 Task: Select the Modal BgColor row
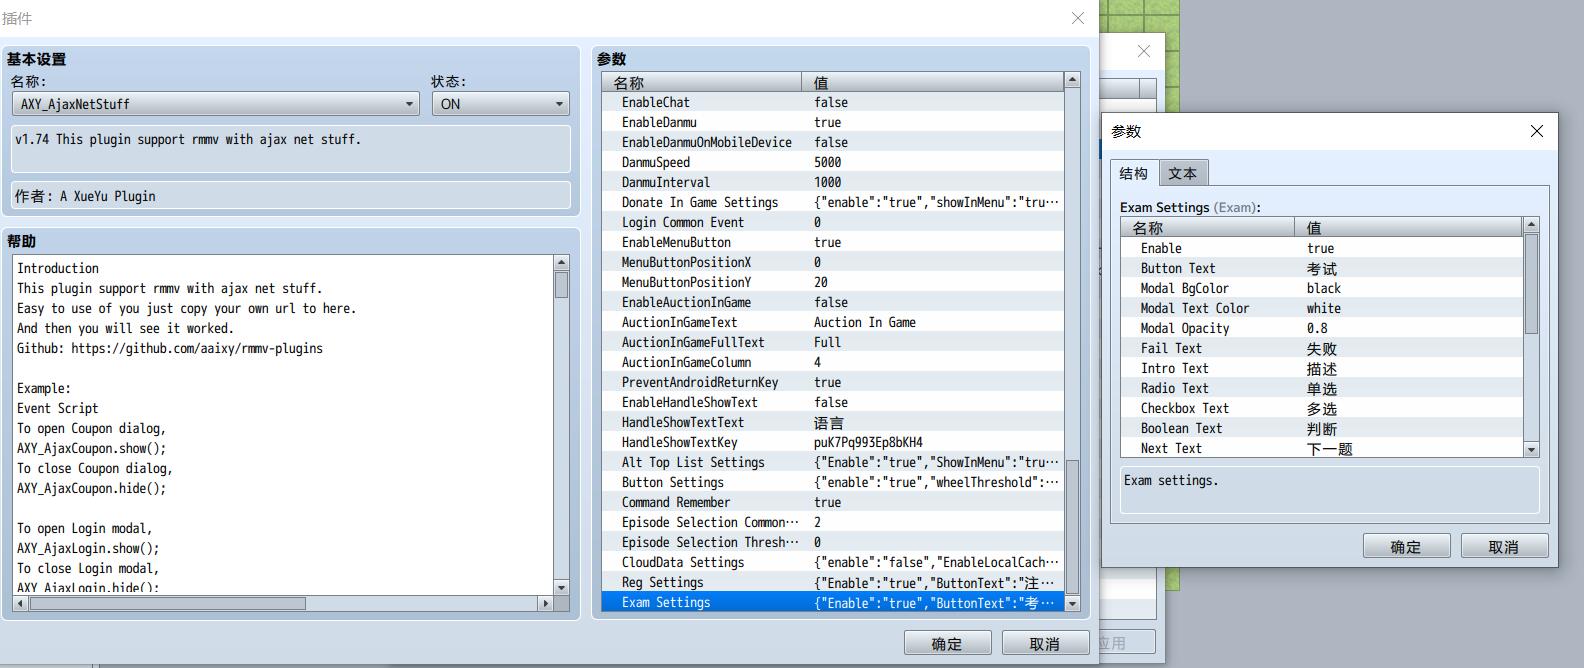tap(1322, 288)
